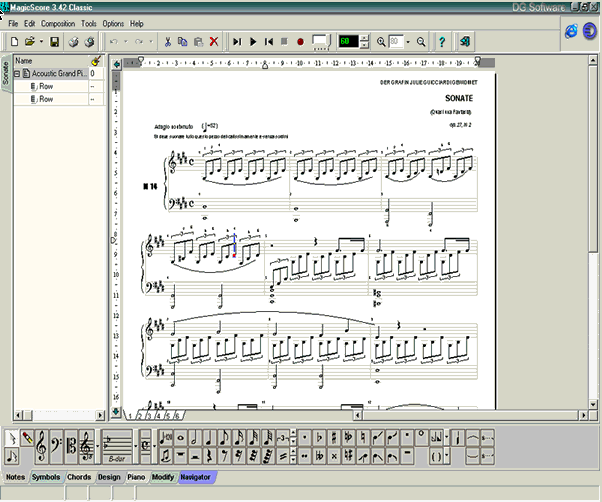Click the exit door icon in toolbar

(465, 41)
